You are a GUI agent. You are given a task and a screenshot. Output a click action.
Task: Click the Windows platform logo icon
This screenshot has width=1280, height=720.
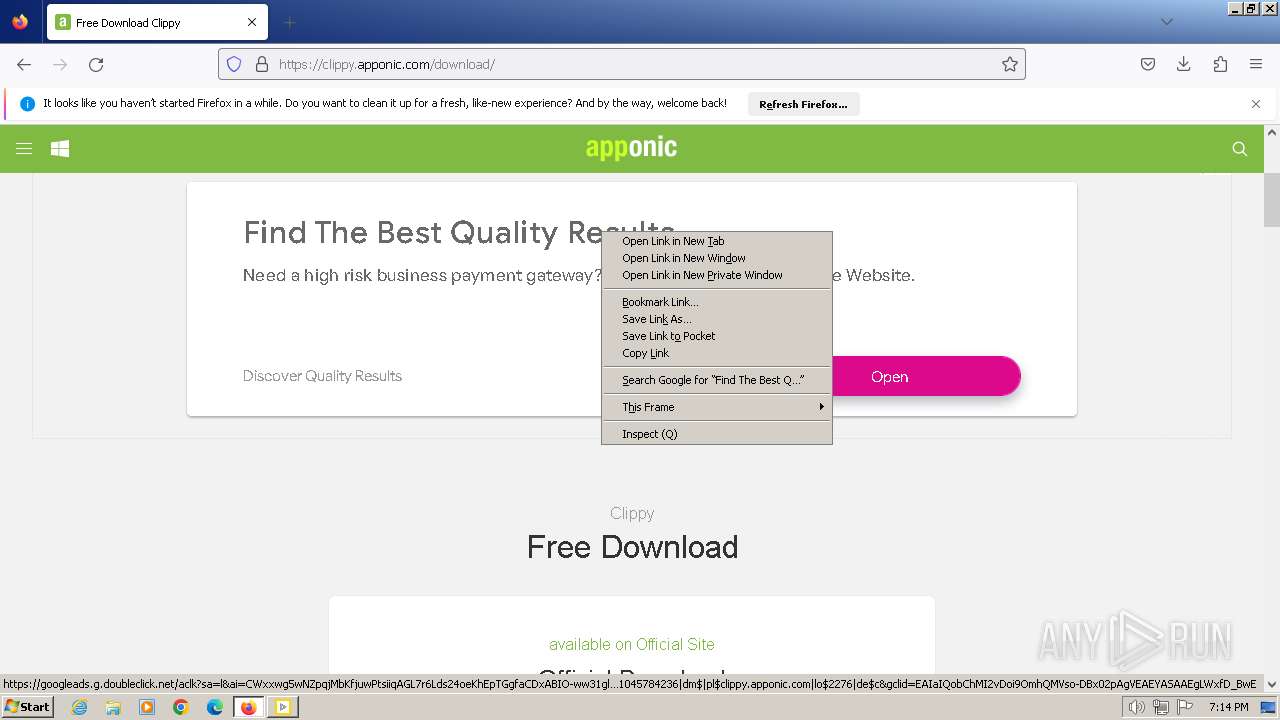tap(60, 149)
